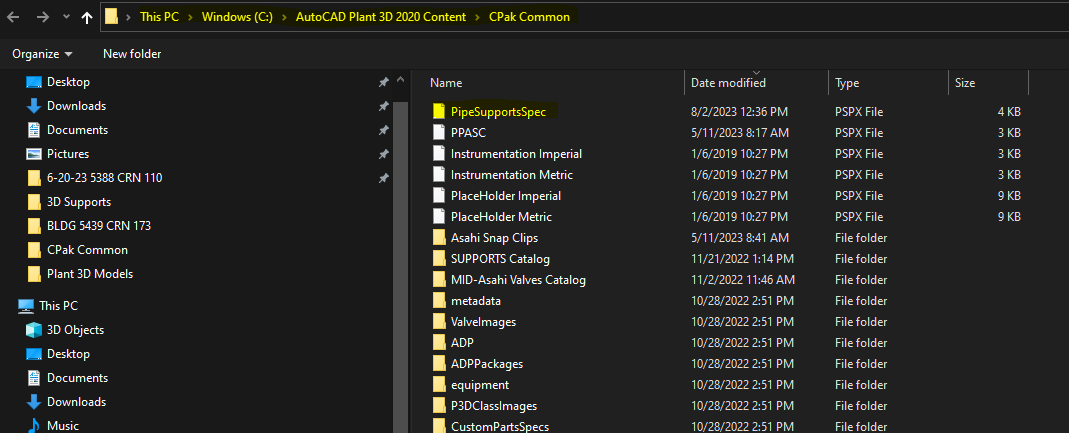Open Documents under This PC
The image size is (1069, 433).
click(x=77, y=378)
